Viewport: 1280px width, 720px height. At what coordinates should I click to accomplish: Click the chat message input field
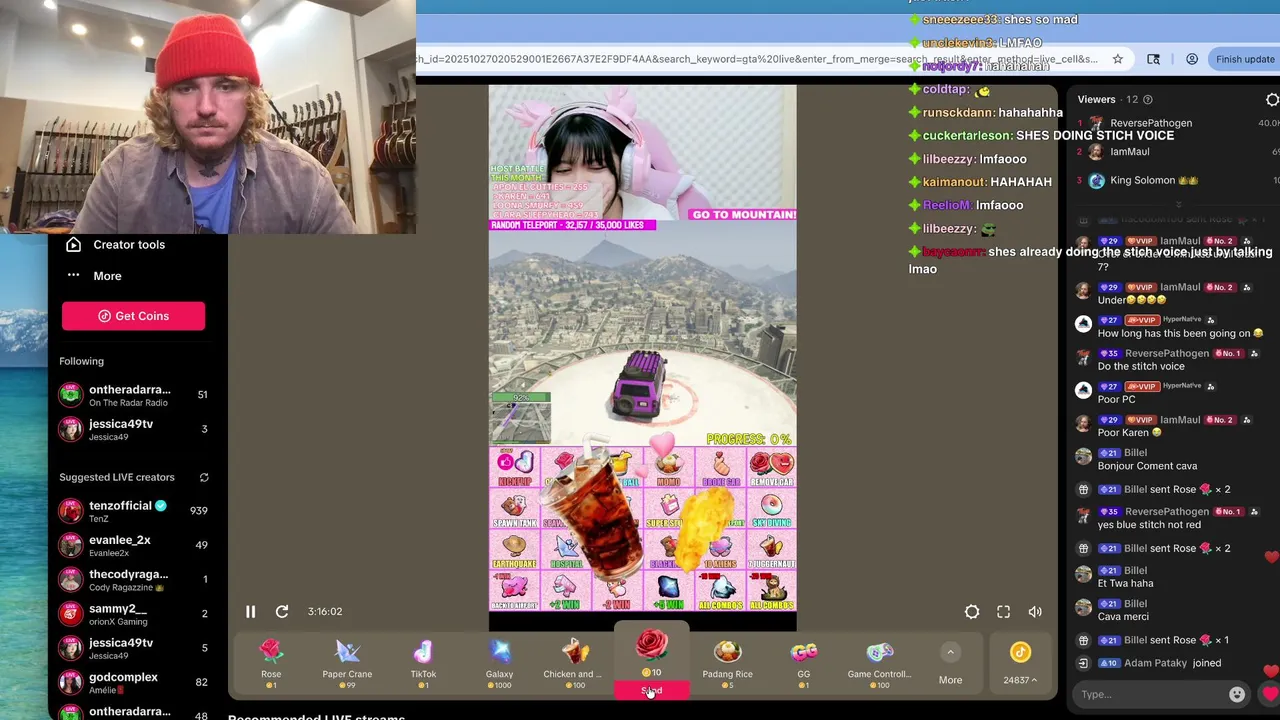tap(1150, 694)
